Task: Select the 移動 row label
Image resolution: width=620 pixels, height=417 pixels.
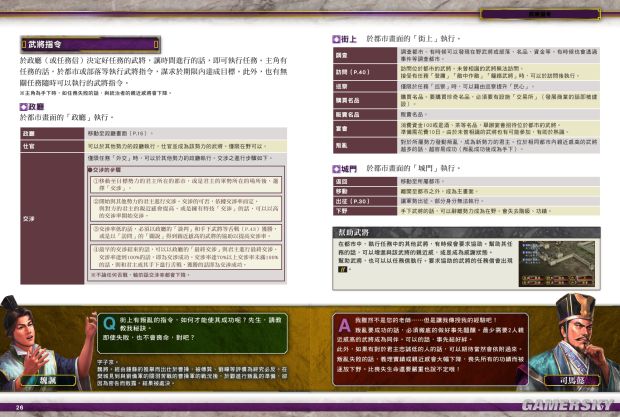Action: pos(365,191)
